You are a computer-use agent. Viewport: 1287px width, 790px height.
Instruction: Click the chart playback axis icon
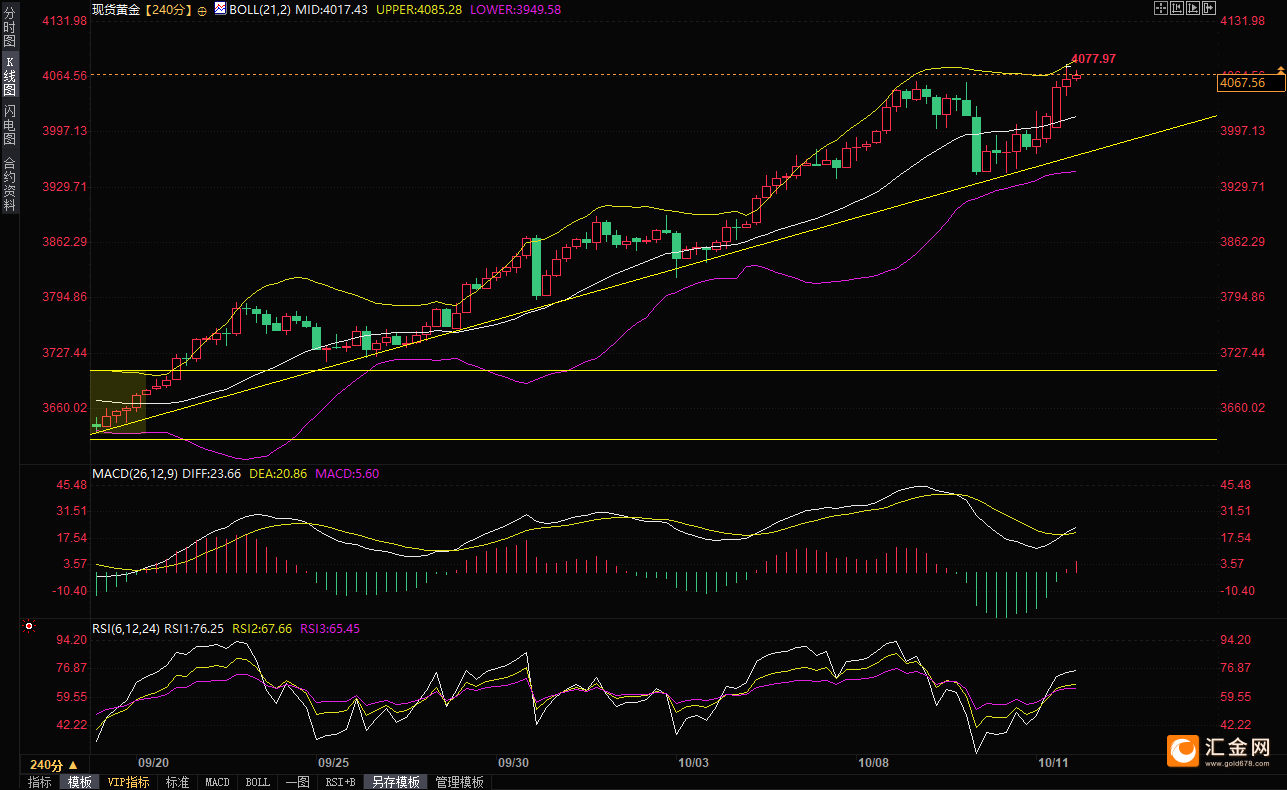(1193, 8)
